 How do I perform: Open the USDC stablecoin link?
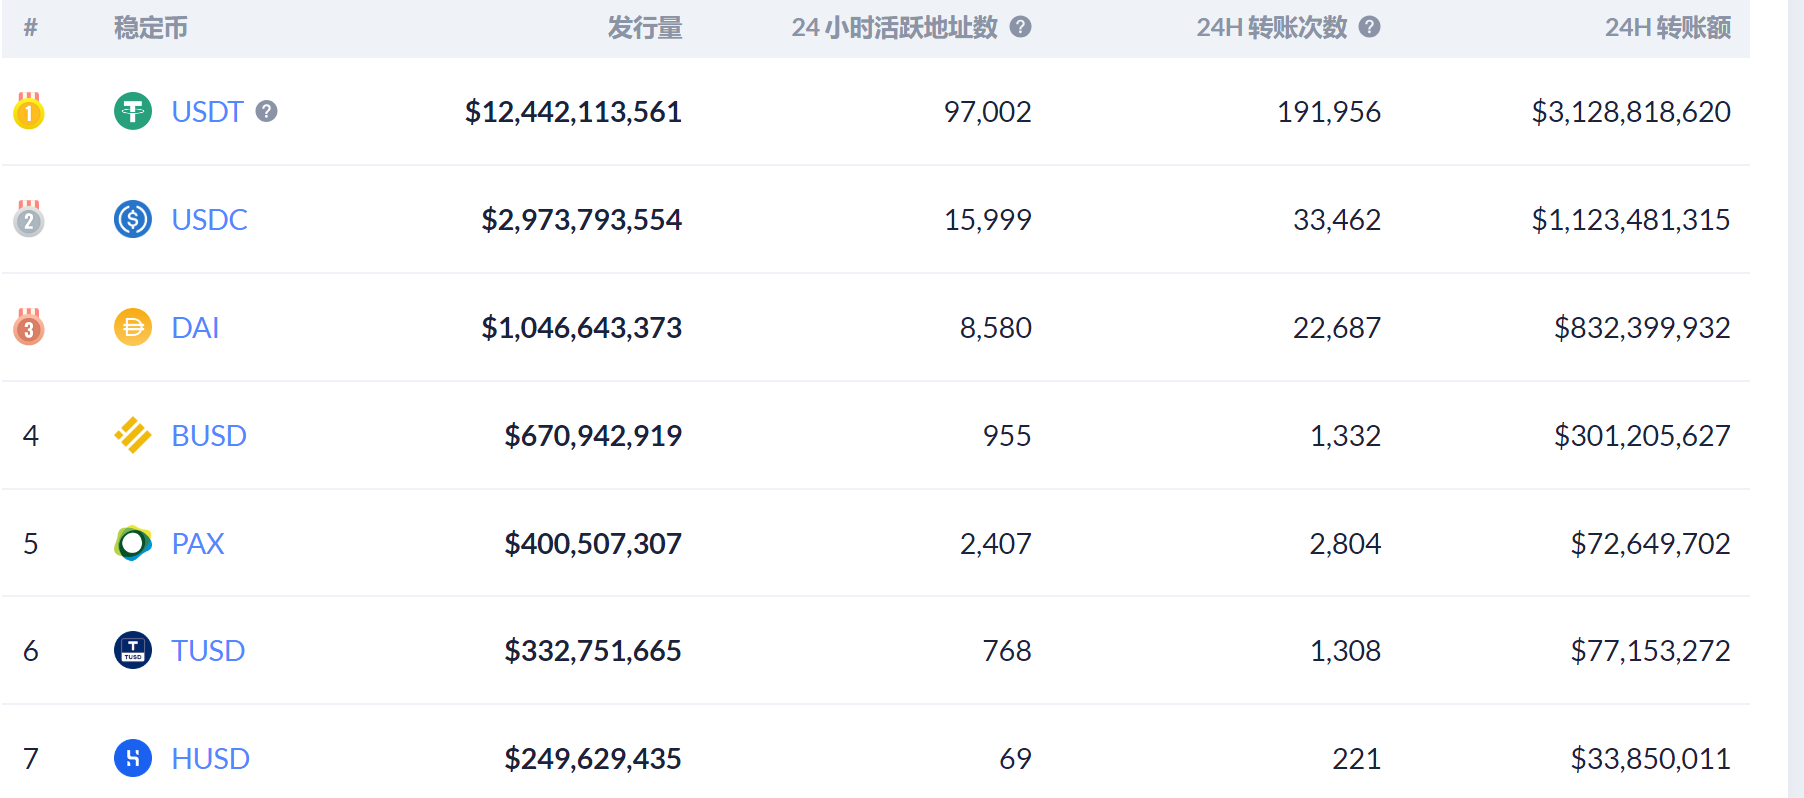click(x=209, y=219)
